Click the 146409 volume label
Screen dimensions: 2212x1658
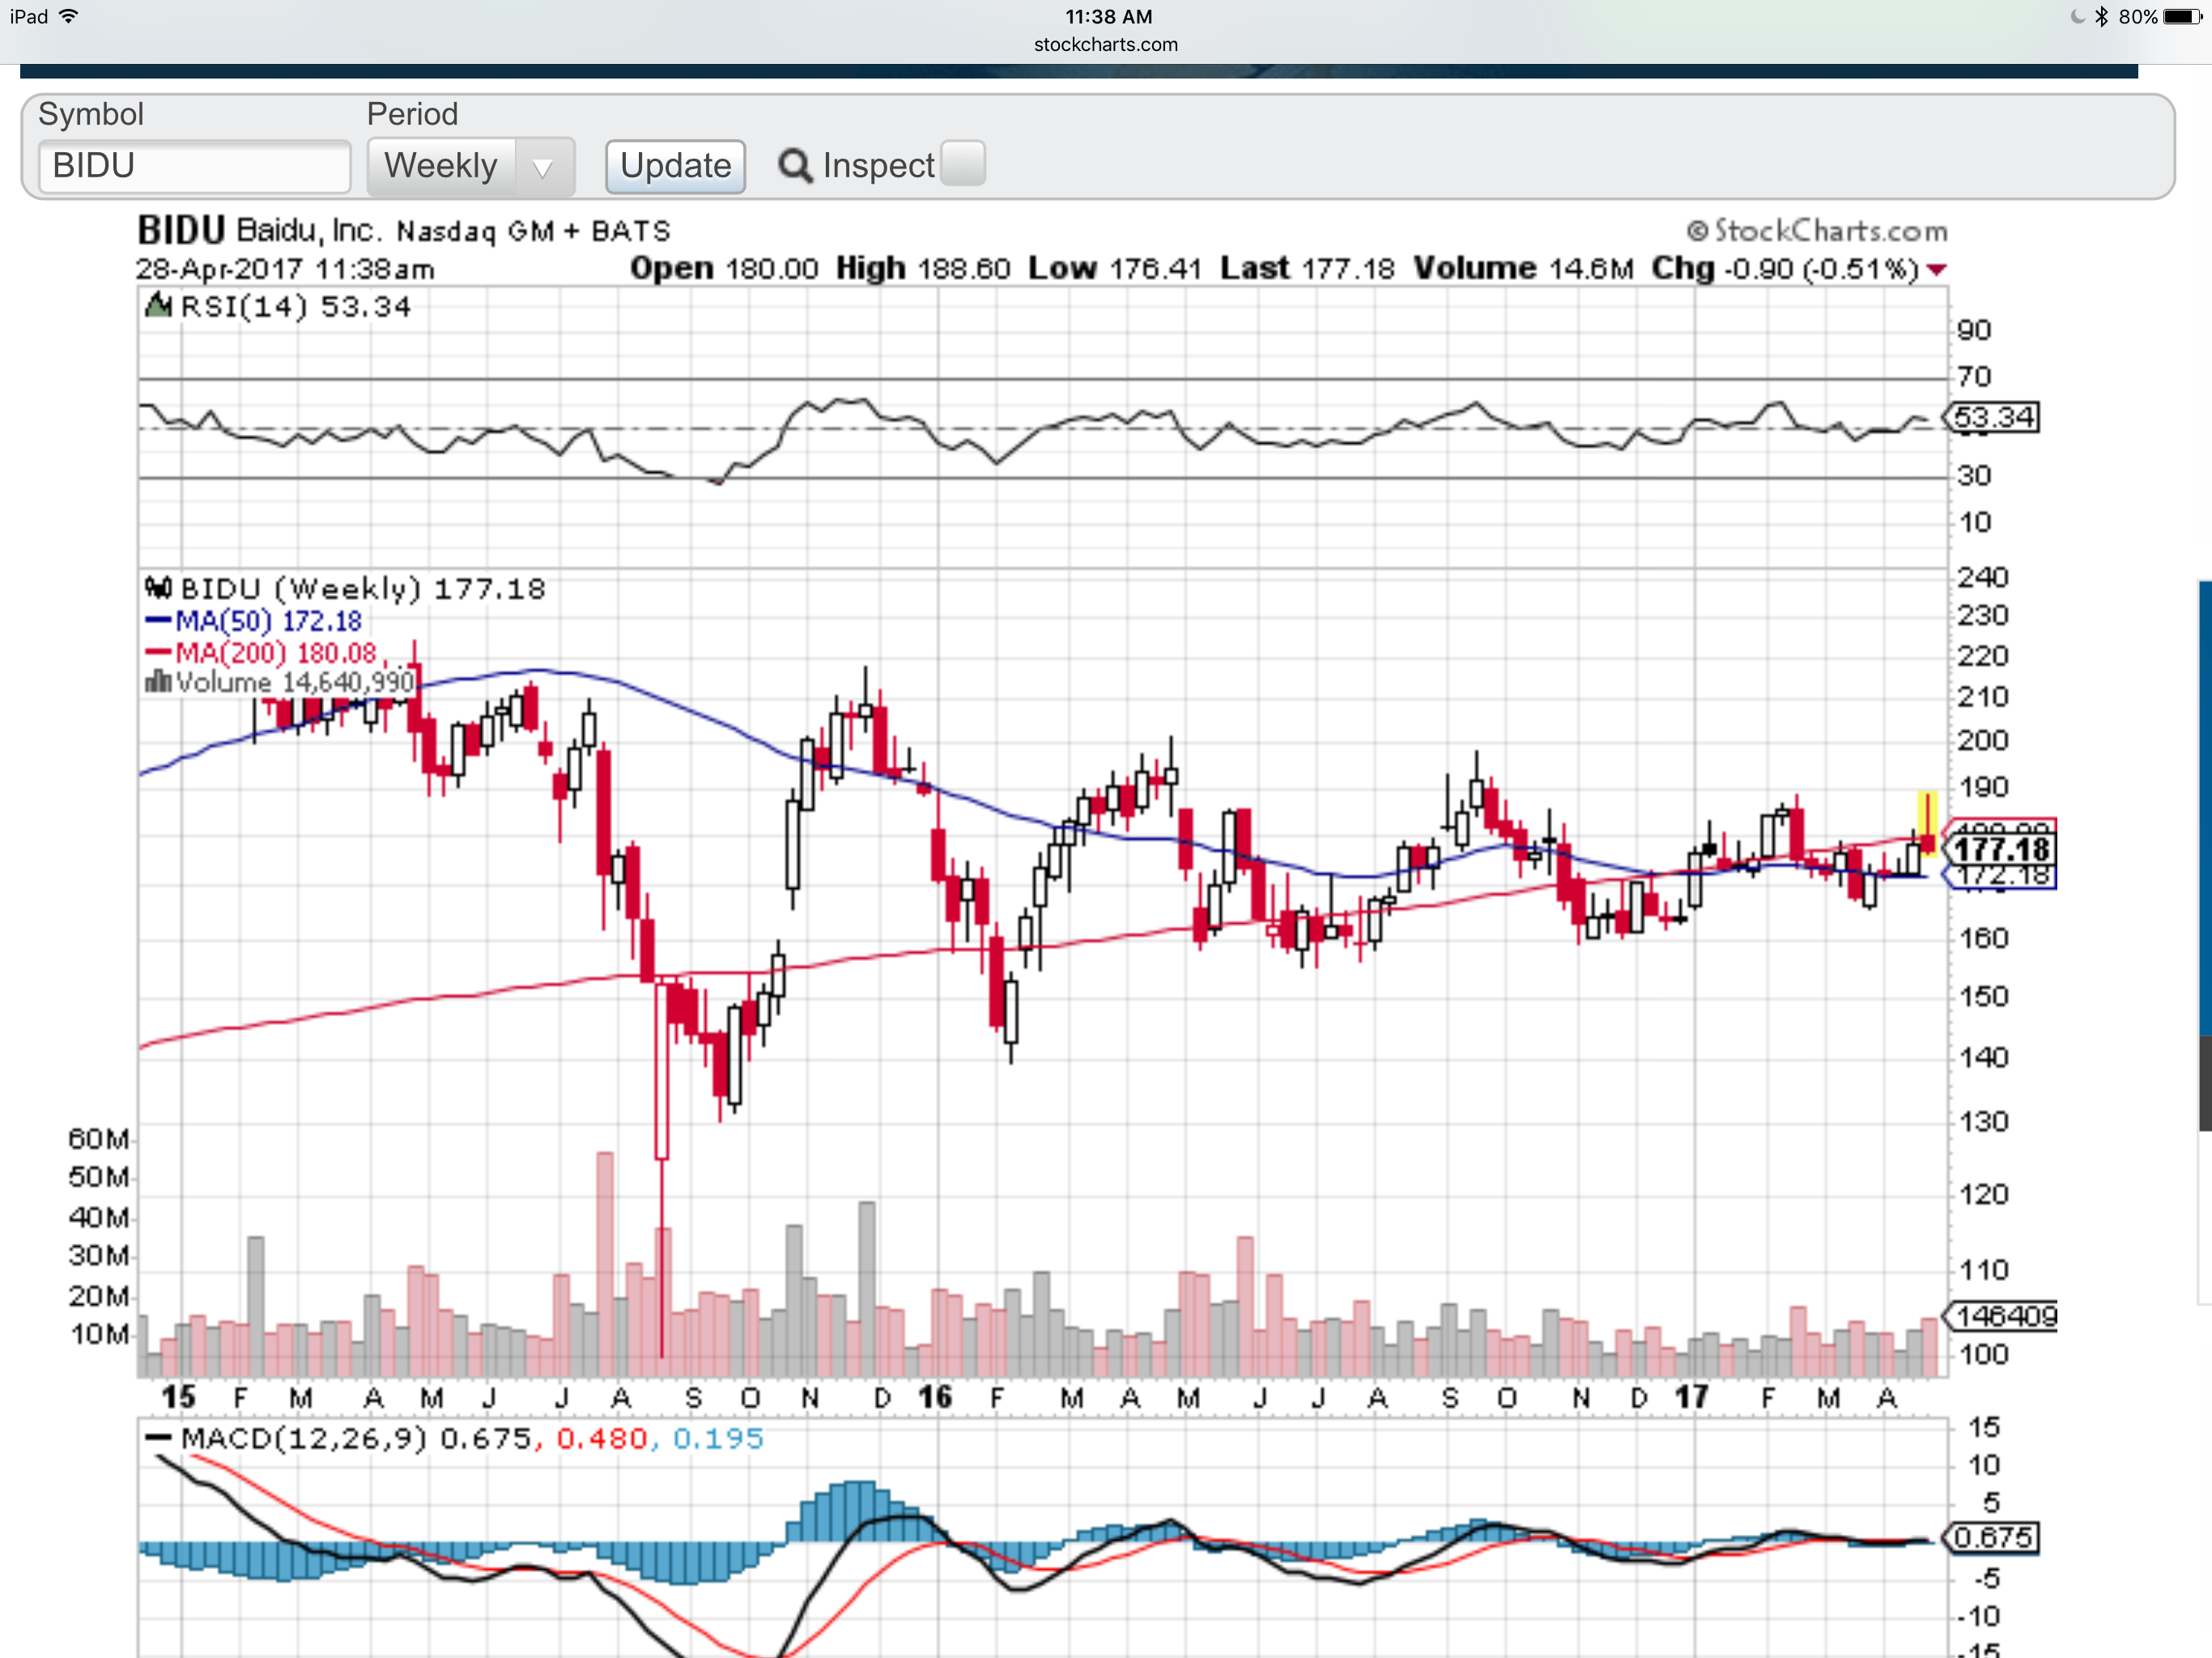(x=1999, y=1316)
